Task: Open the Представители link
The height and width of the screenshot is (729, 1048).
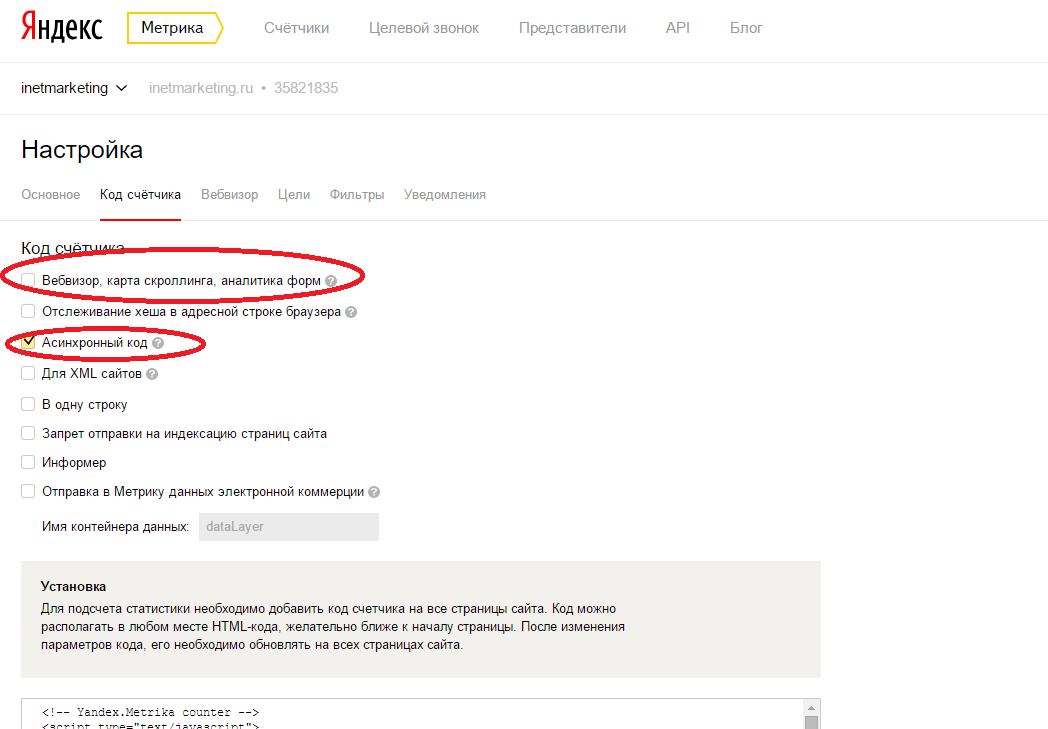Action: (572, 28)
